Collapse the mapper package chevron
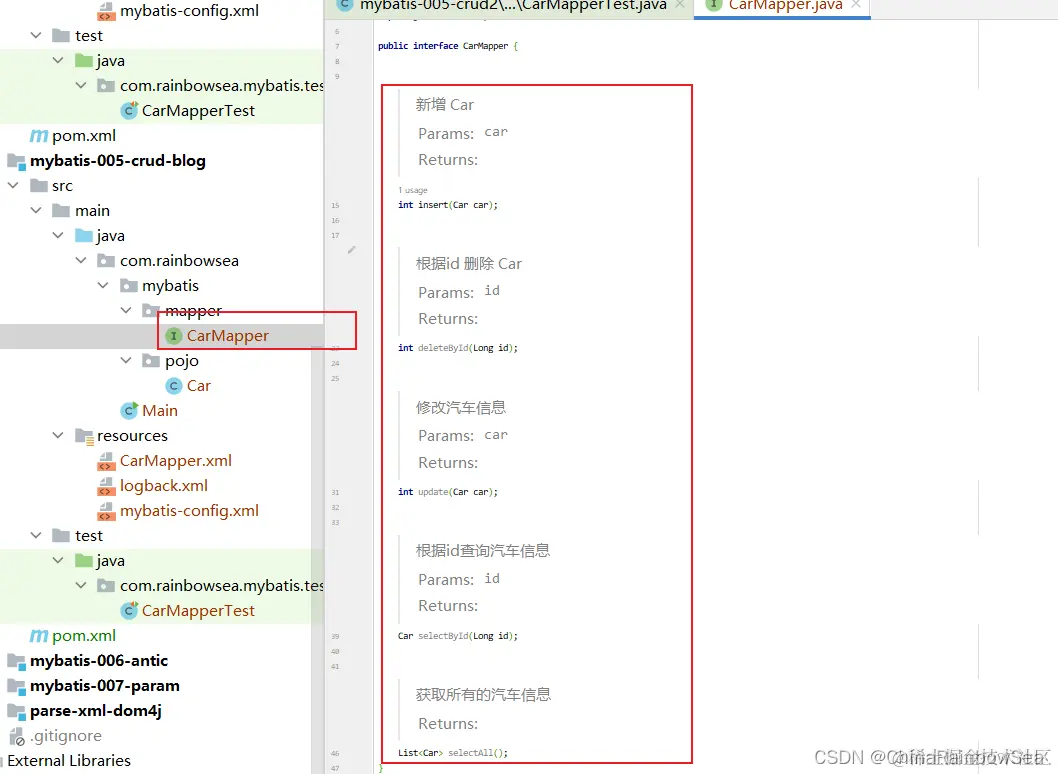The height and width of the screenshot is (774, 1058). point(126,310)
